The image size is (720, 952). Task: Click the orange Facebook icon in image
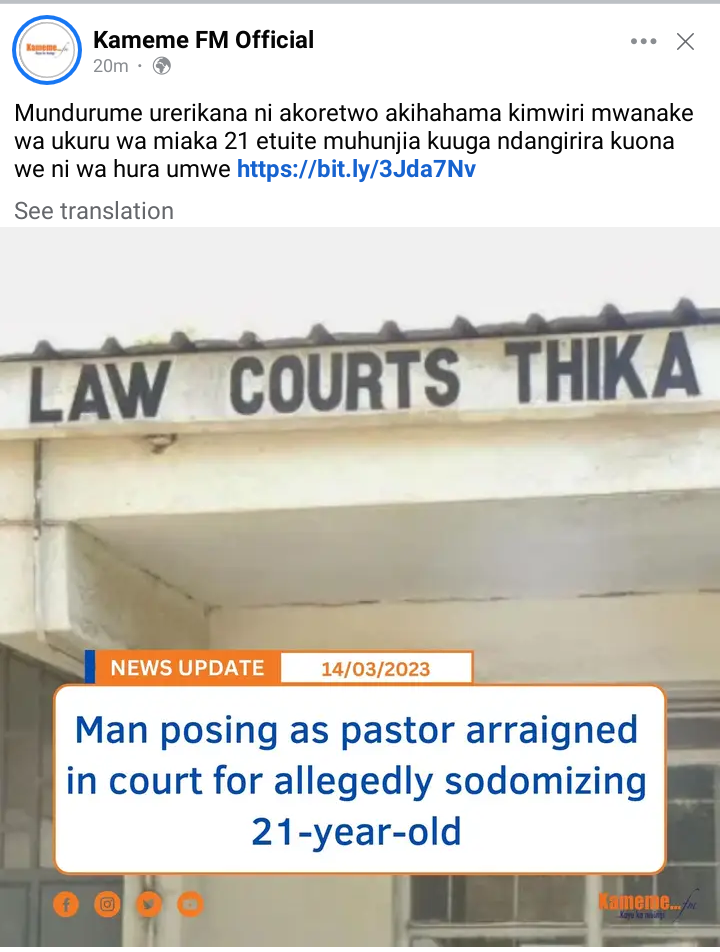point(66,905)
